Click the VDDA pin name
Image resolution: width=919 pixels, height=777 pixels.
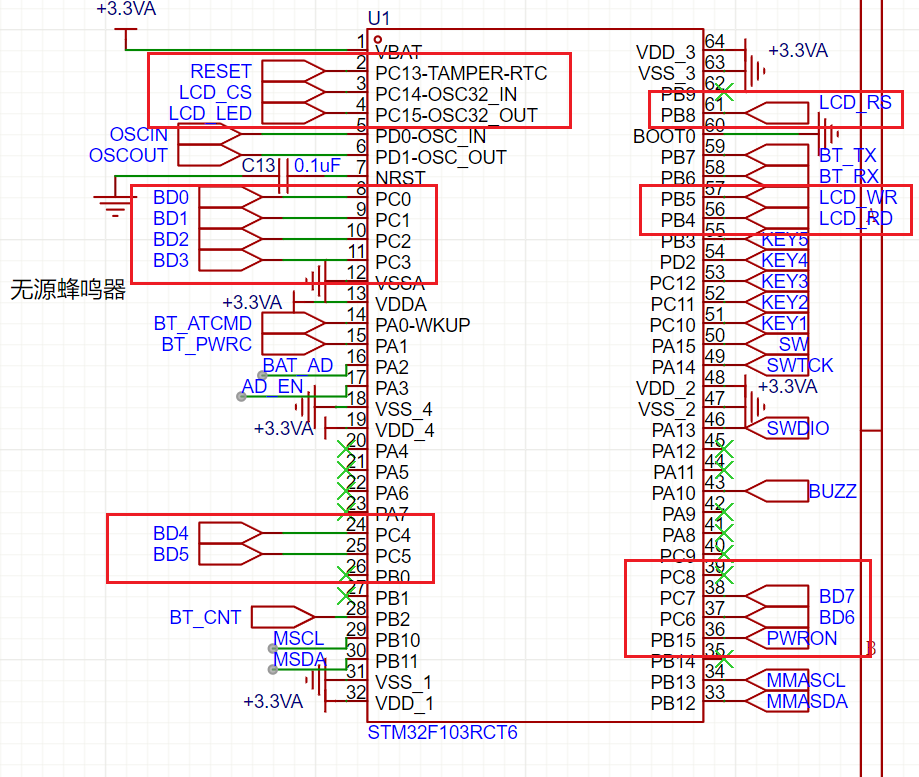[x=401, y=305]
